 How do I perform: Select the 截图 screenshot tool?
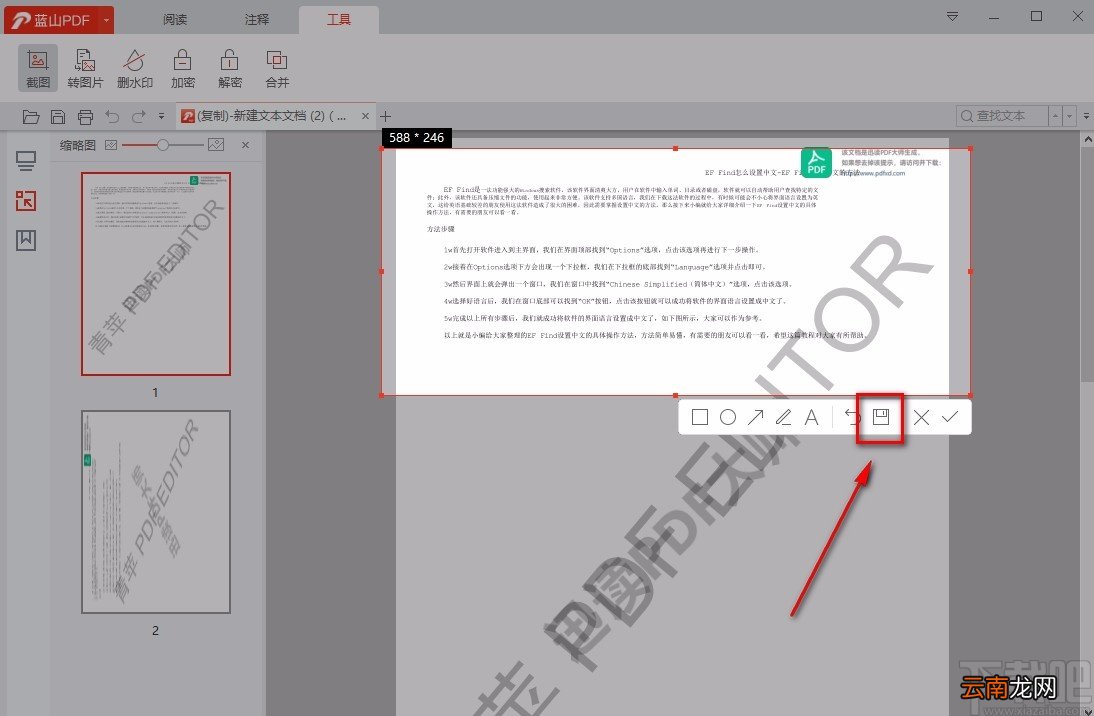[38, 68]
